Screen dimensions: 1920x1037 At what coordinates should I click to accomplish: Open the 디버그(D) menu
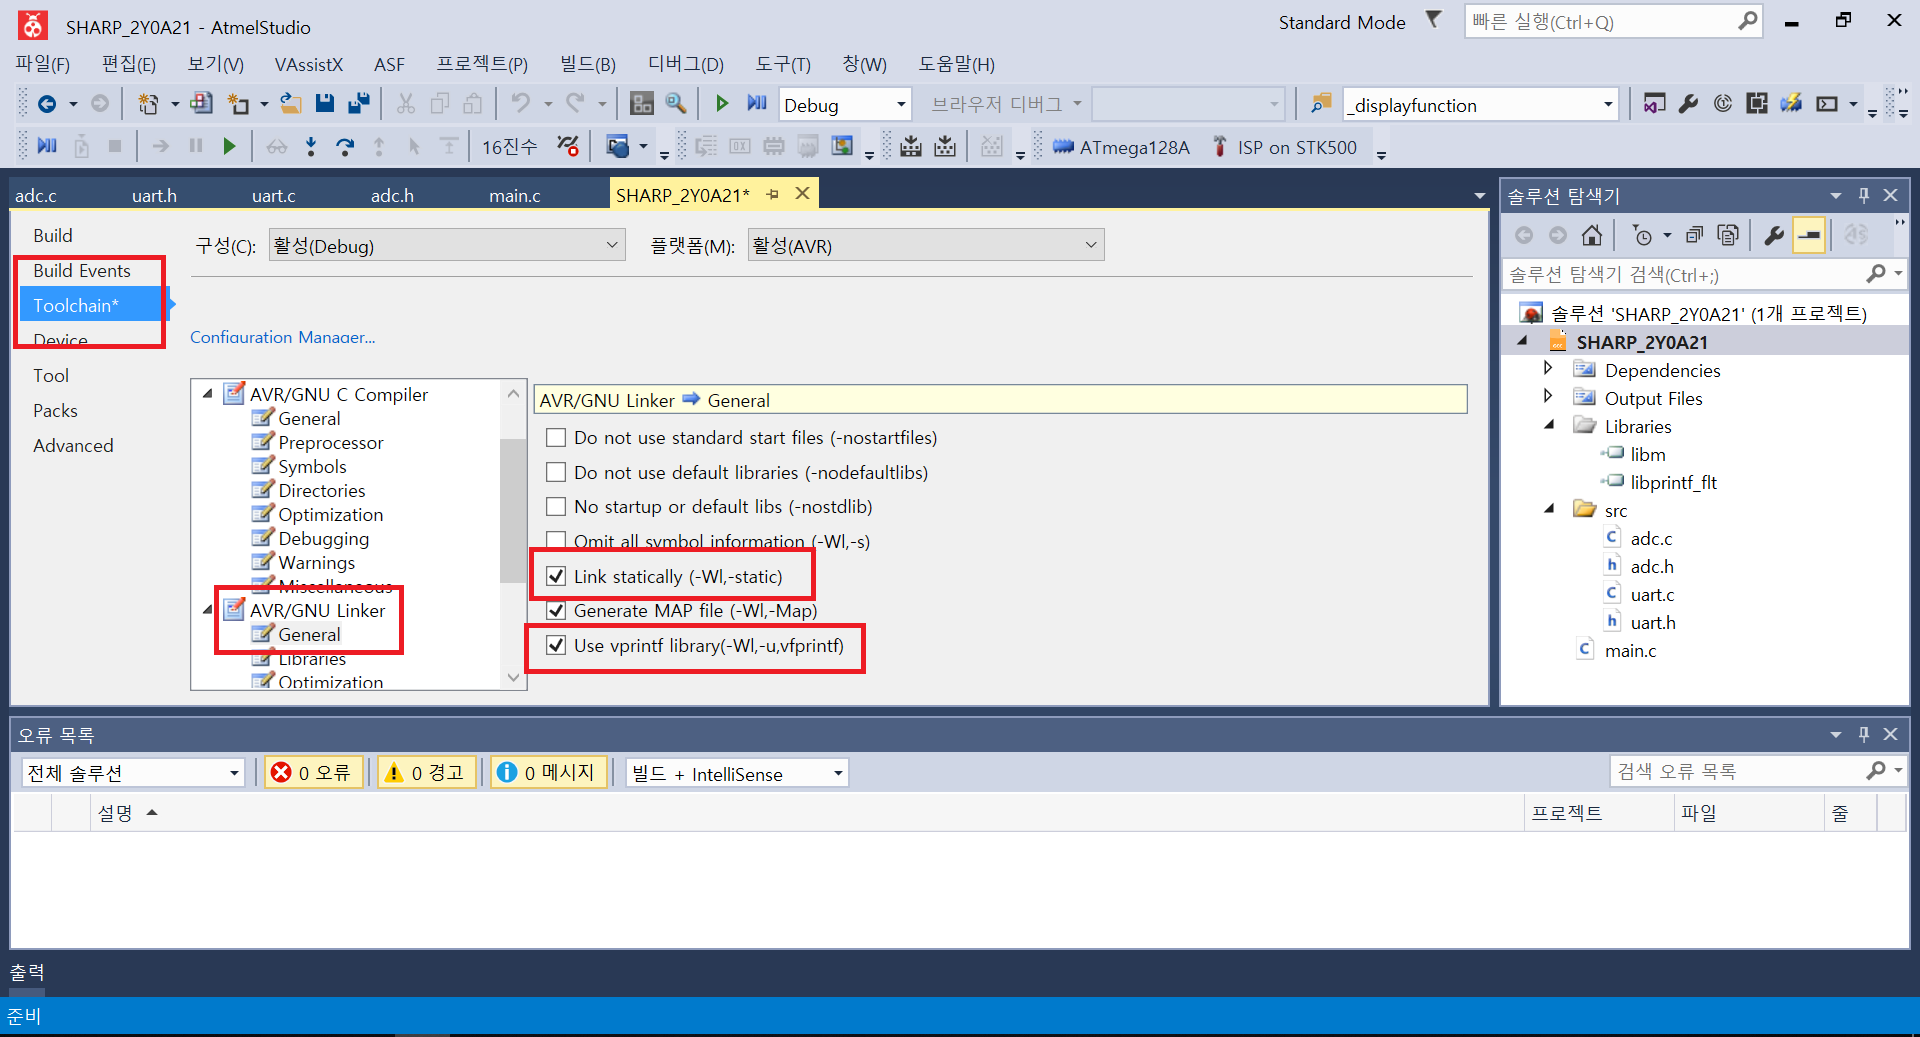click(686, 64)
